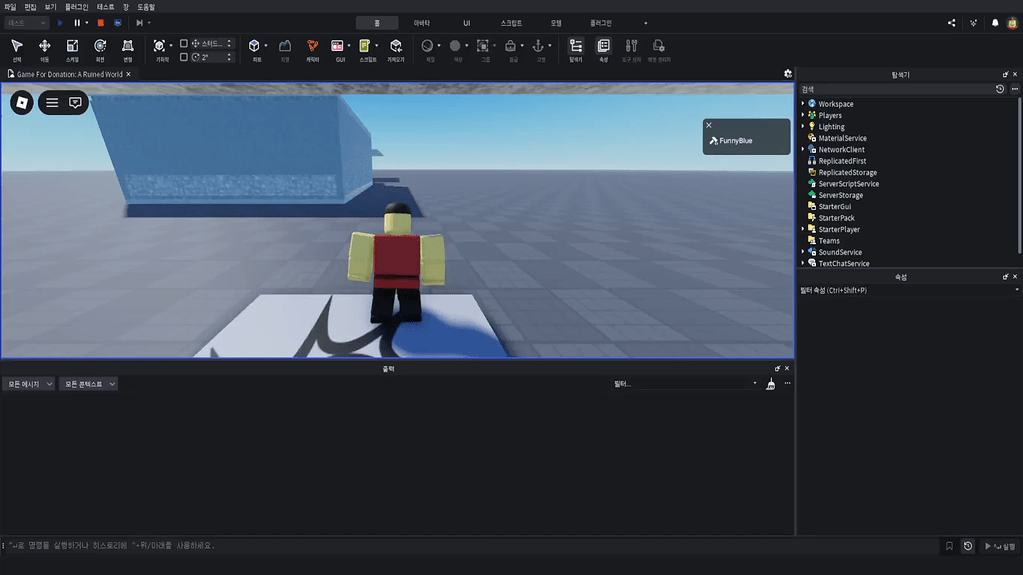Image resolution: width=1023 pixels, height=575 pixels.
Task: Select ServerScriptService in Explorer
Action: point(848,183)
